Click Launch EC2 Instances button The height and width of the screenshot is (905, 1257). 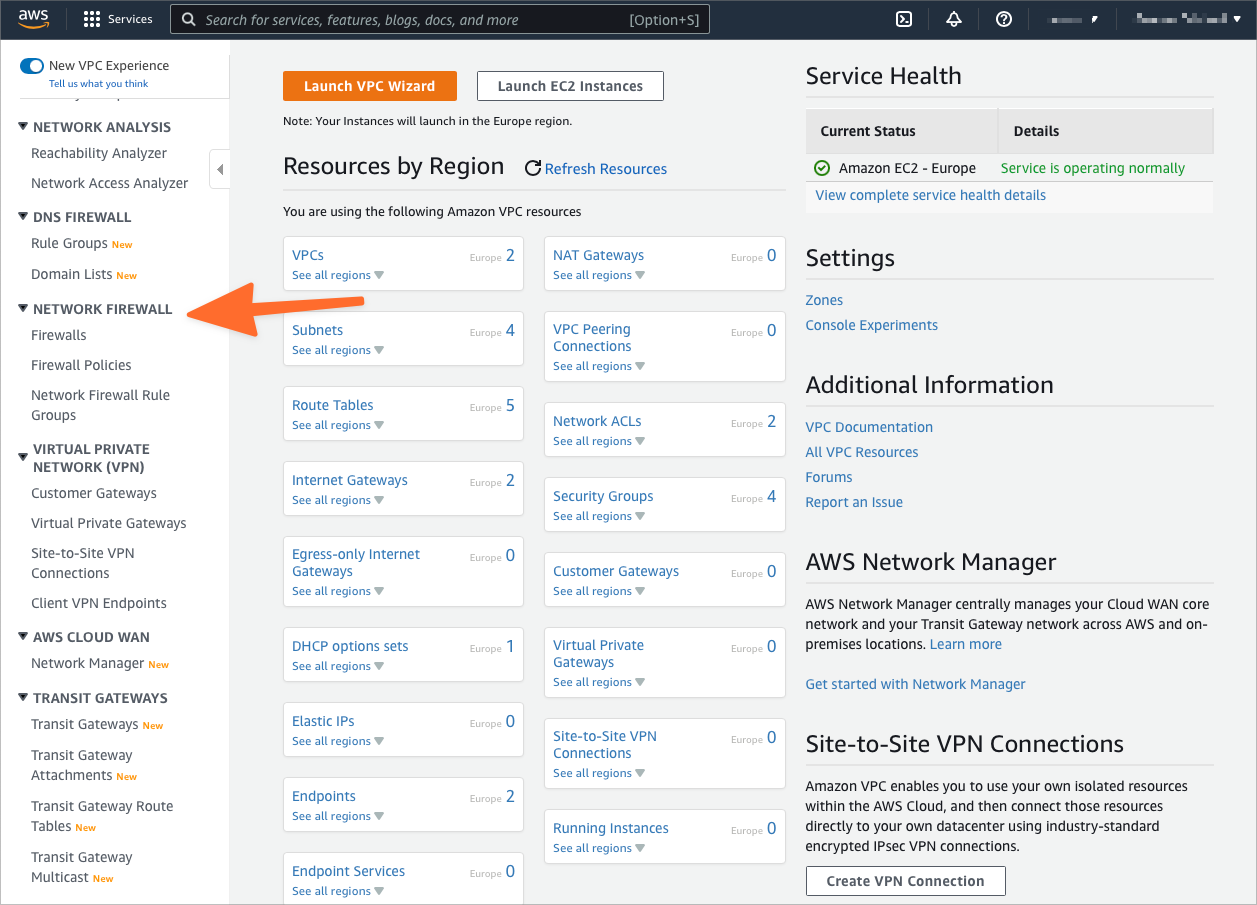(x=570, y=86)
